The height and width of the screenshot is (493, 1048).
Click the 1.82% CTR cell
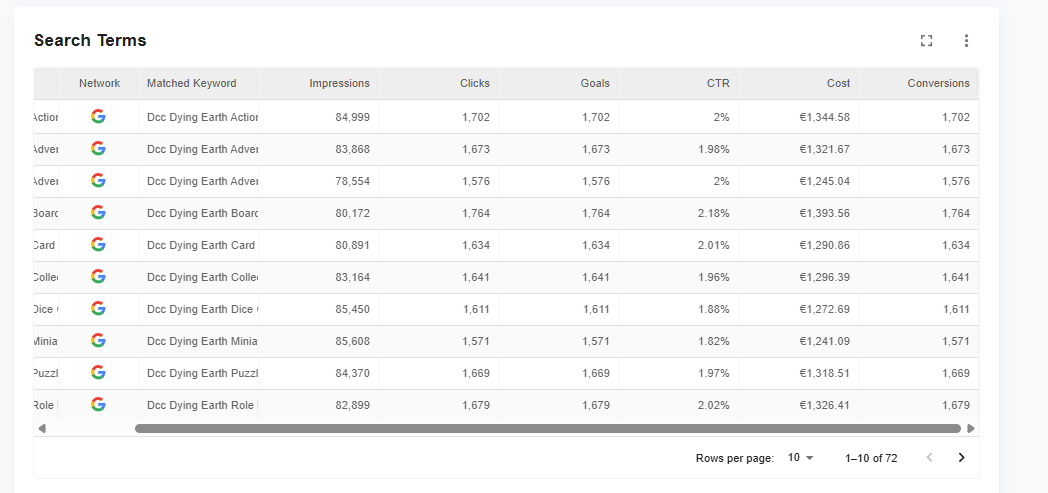pyautogui.click(x=678, y=341)
